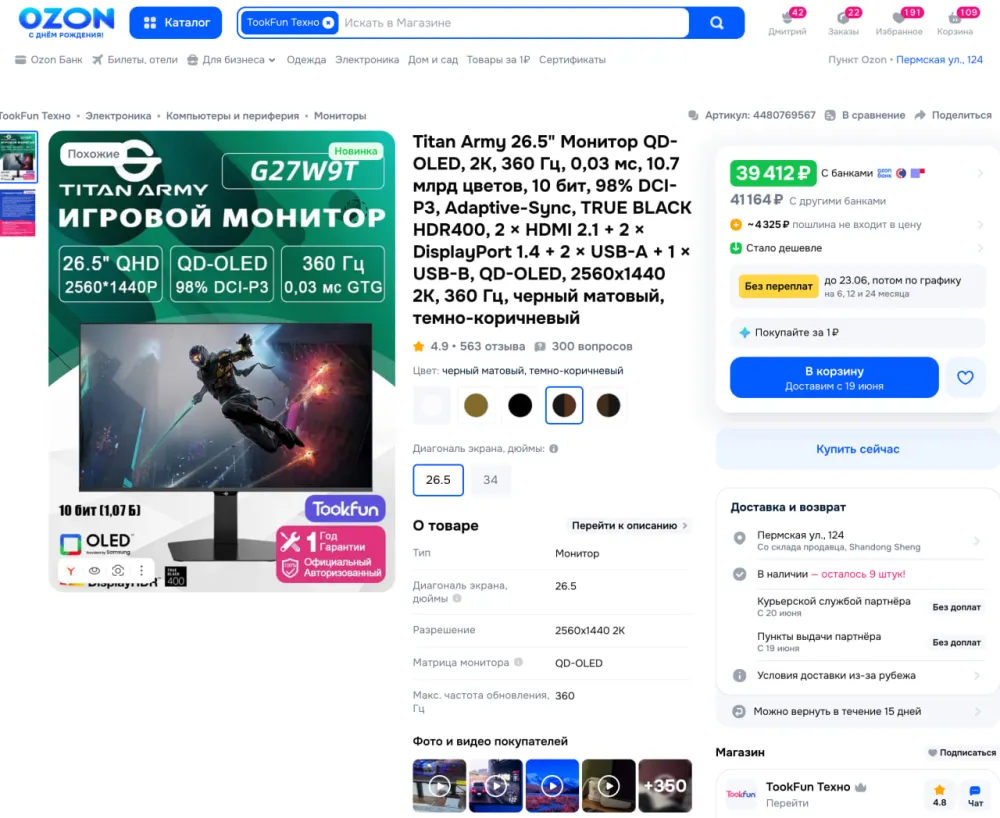Click the OZON logo
The image size is (1000, 818).
coord(66,22)
